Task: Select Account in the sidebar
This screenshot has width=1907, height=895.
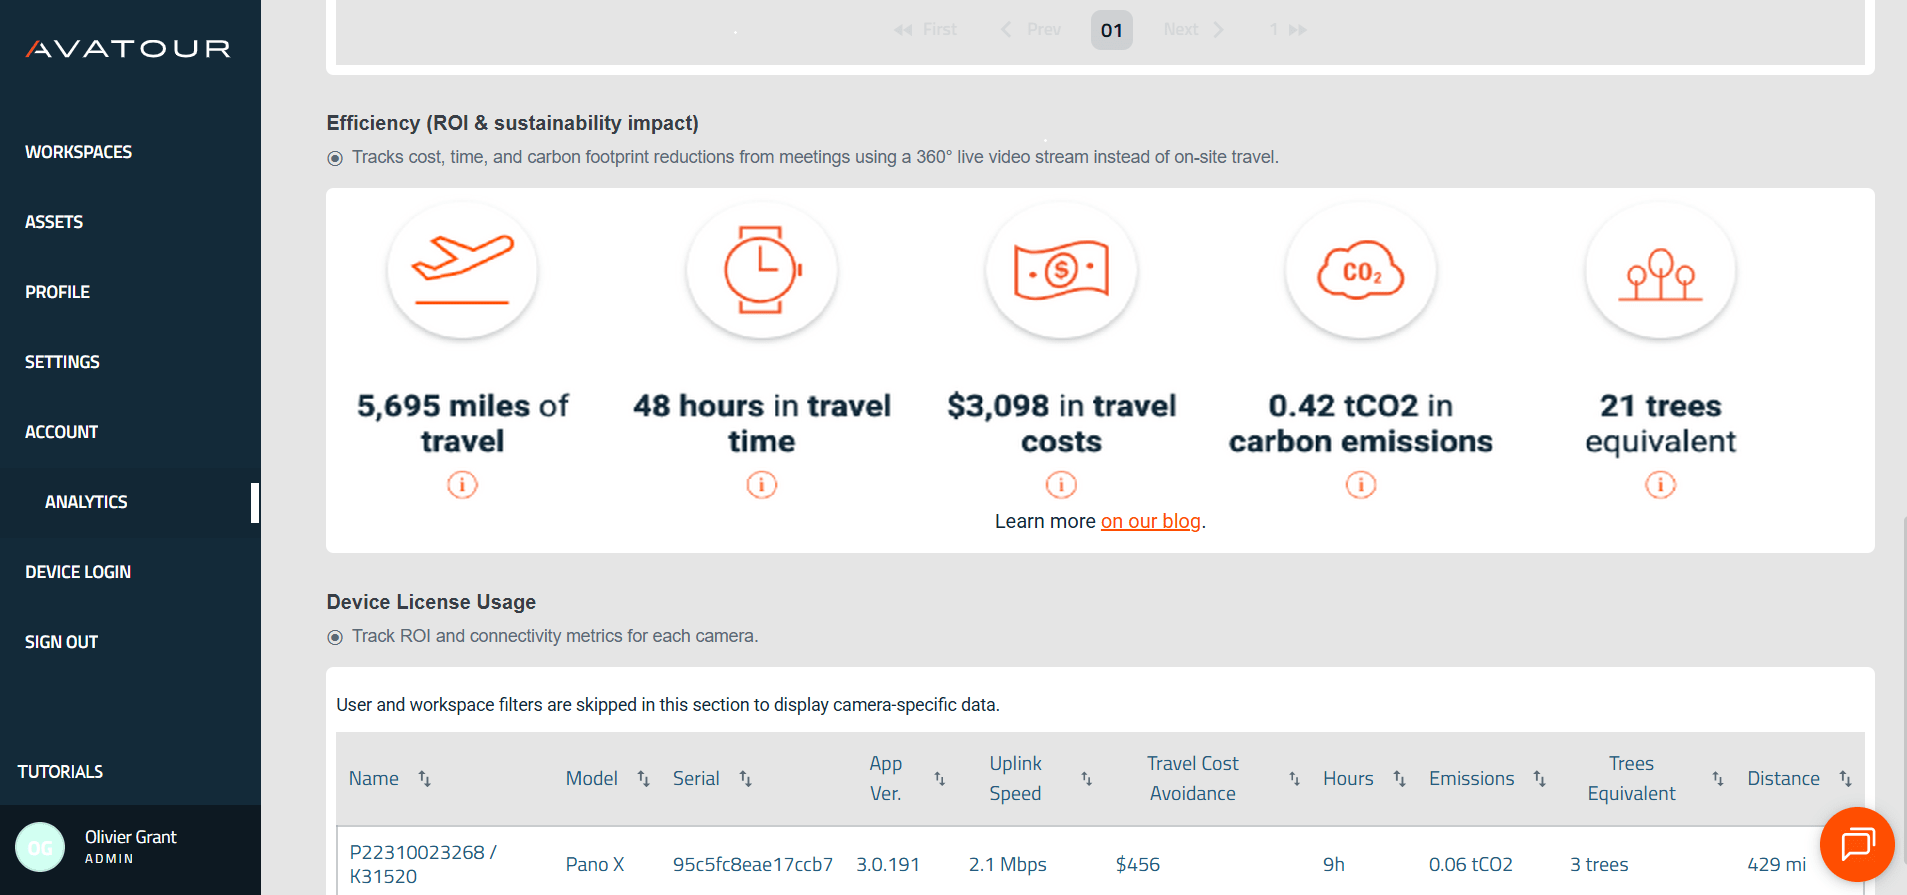Action: pos(61,432)
